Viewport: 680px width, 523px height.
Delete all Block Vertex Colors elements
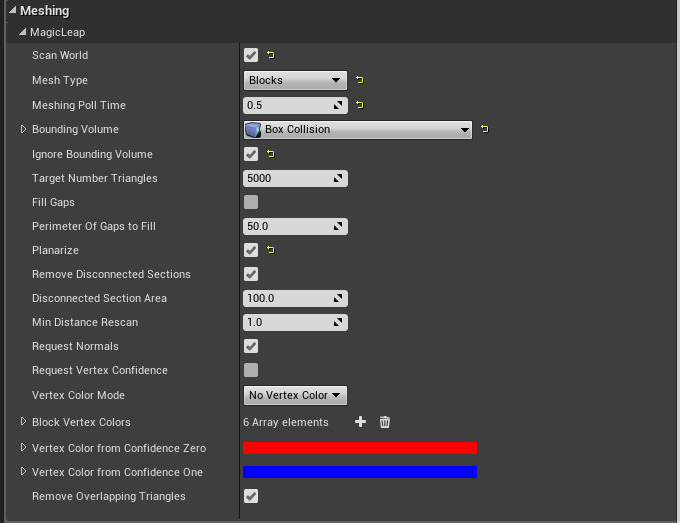tap(385, 422)
